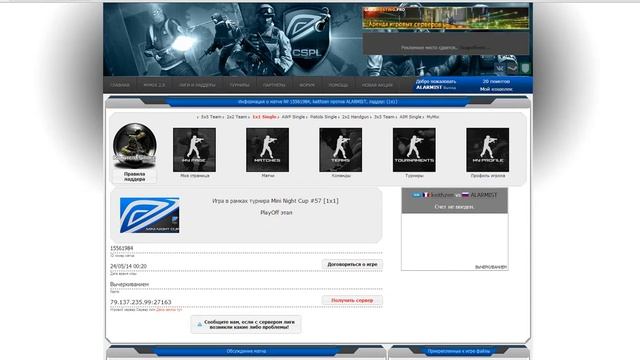Click the Mini Night Cup tournament logo
The image size is (640, 360).
point(149,216)
